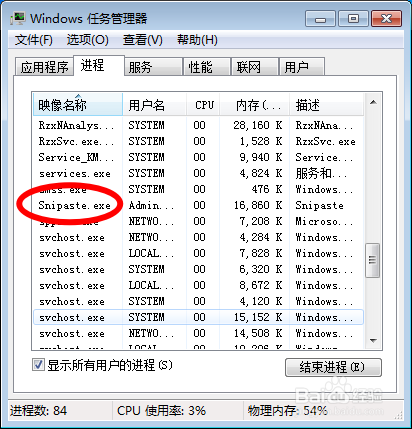Open the 文件(F) menu
This screenshot has width=412, height=429.
point(34,40)
